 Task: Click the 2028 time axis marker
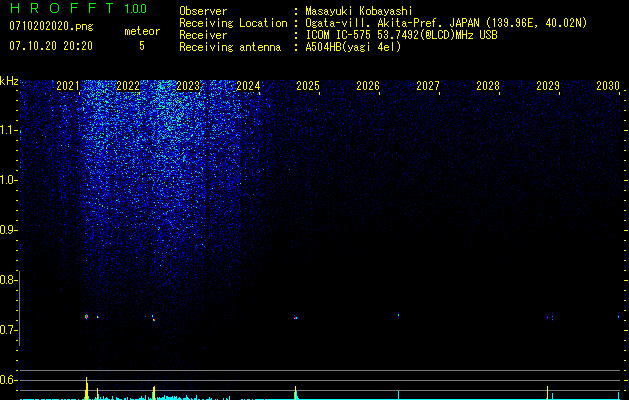pyautogui.click(x=488, y=86)
